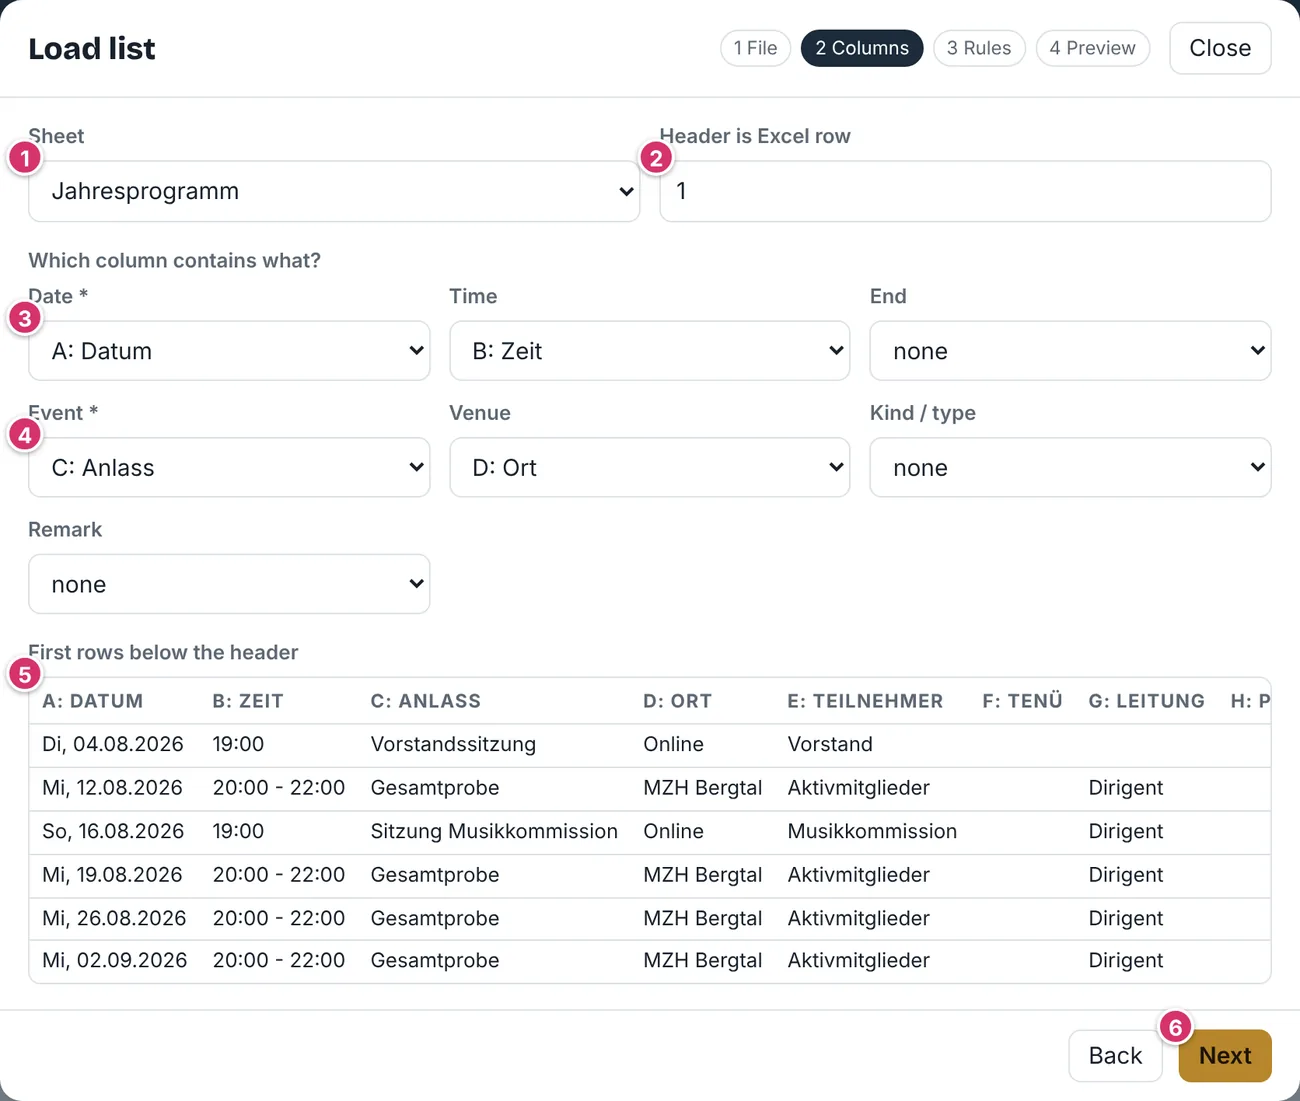
Task: Click the cell So, 16.08.2026
Action: pos(113,831)
